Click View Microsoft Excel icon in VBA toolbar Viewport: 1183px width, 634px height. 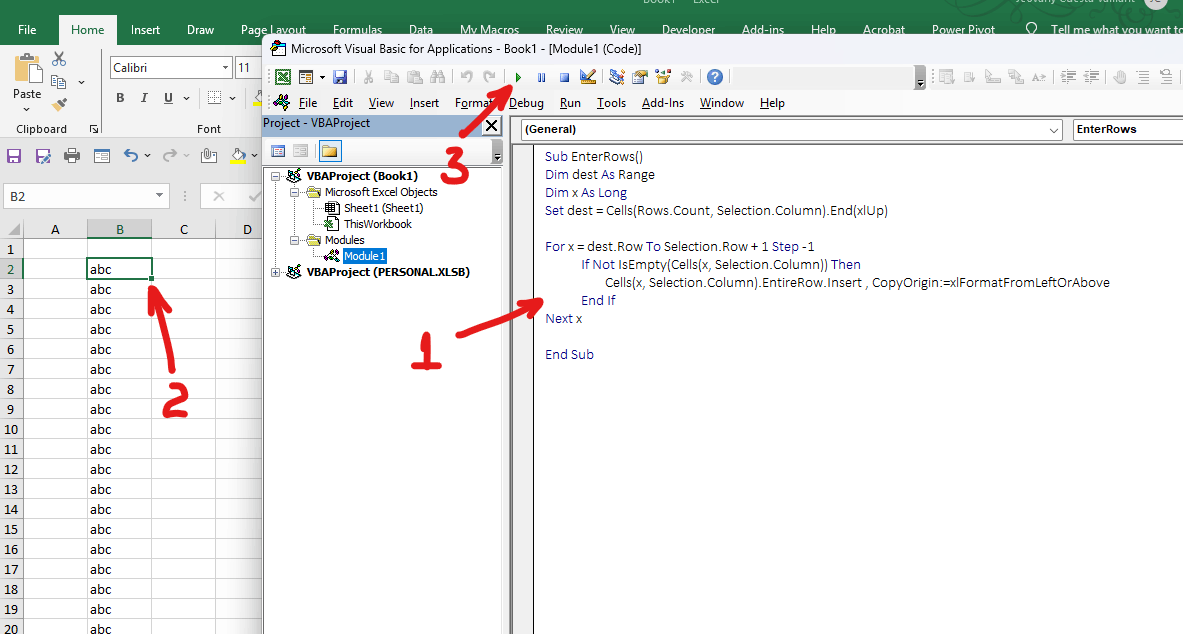[x=283, y=76]
